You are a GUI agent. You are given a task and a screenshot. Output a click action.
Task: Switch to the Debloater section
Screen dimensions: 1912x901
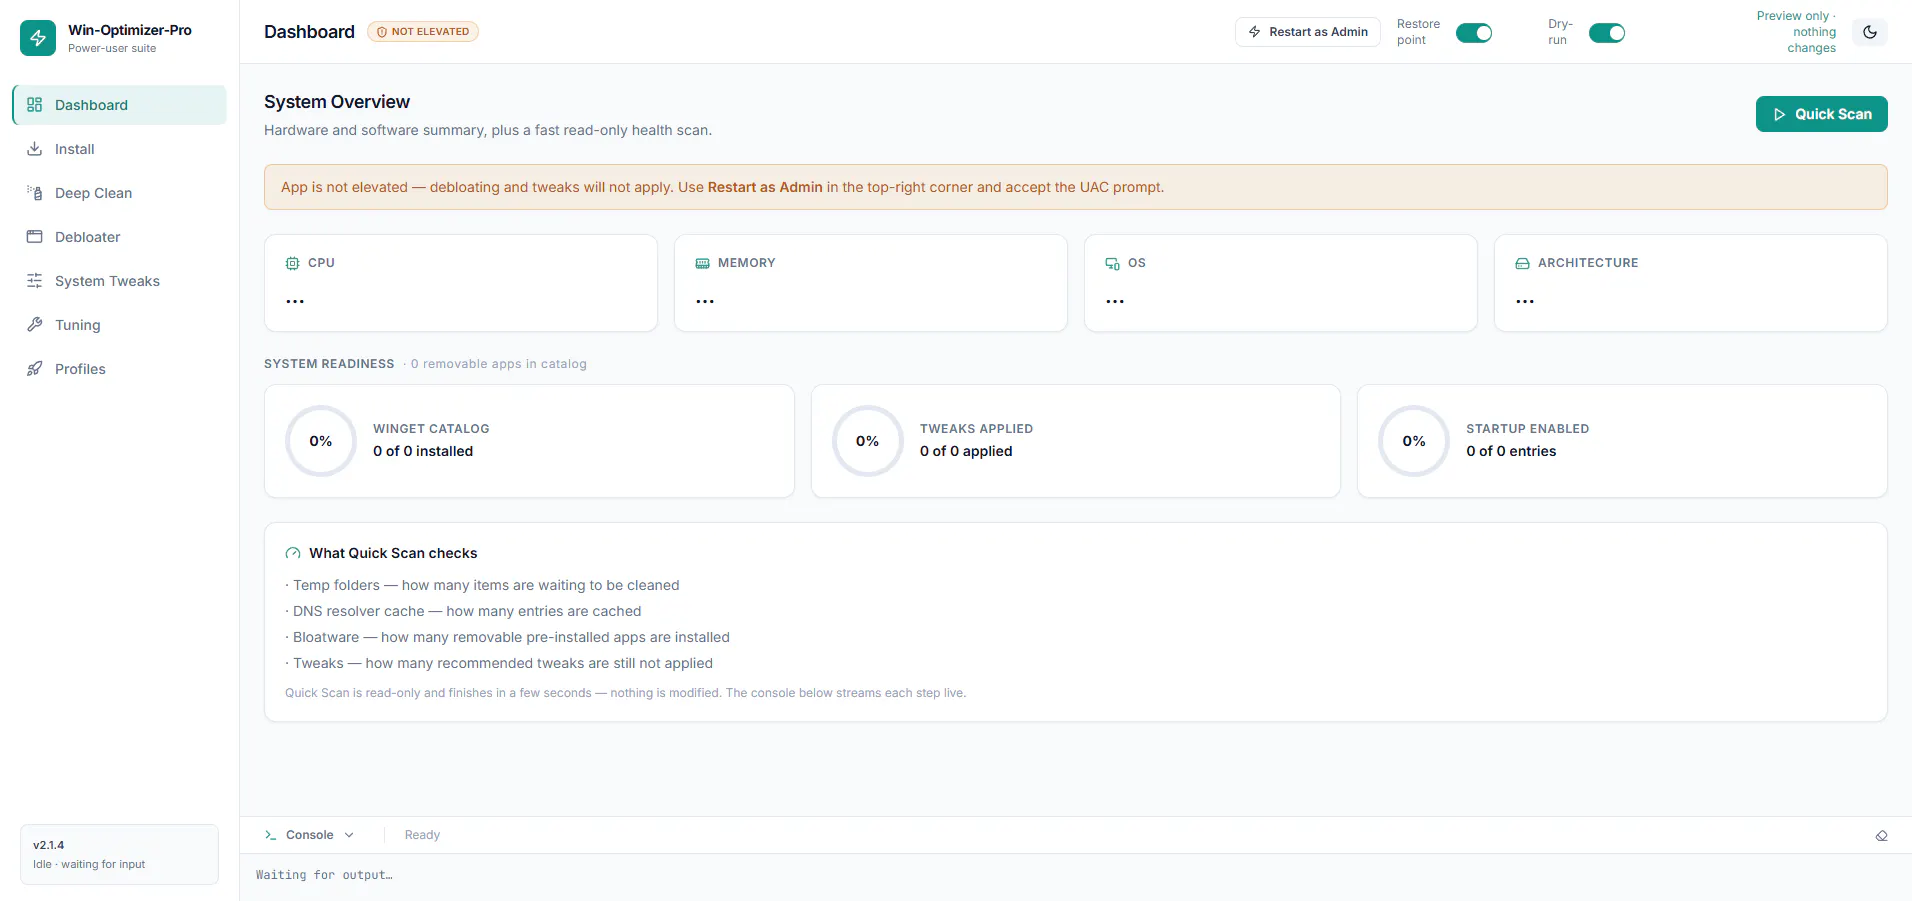119,237
